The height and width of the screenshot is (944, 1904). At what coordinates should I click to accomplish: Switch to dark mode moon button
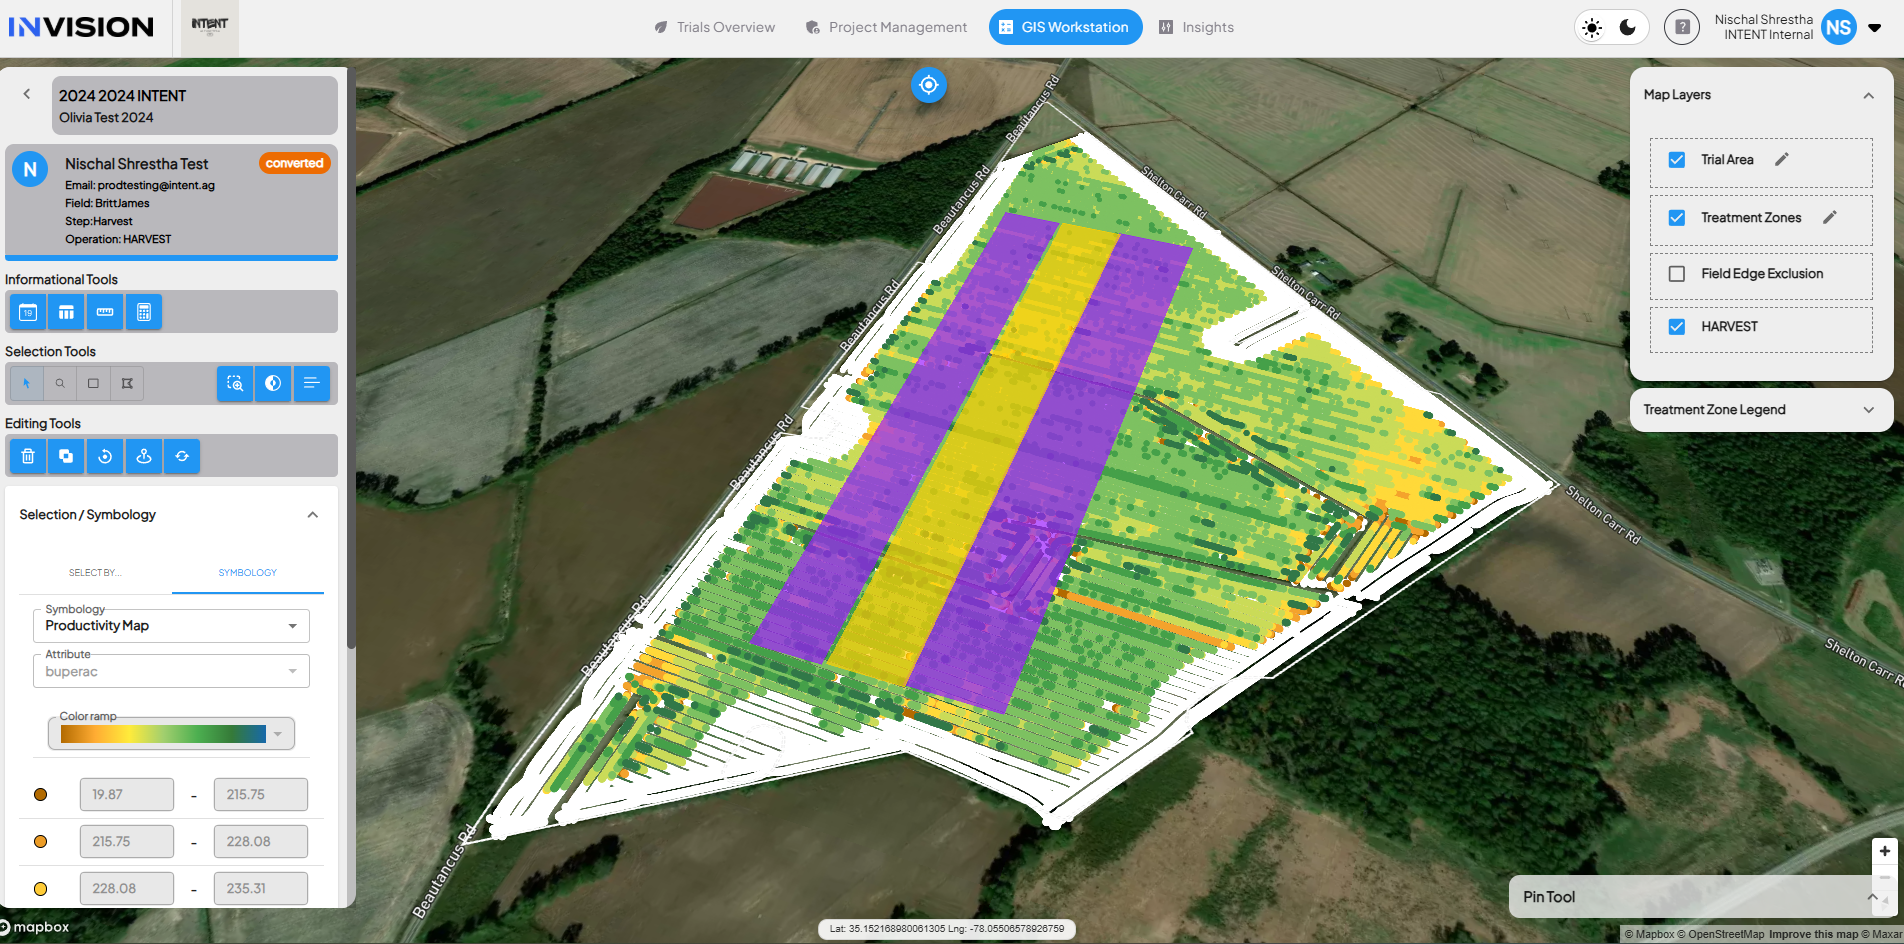[1628, 28]
